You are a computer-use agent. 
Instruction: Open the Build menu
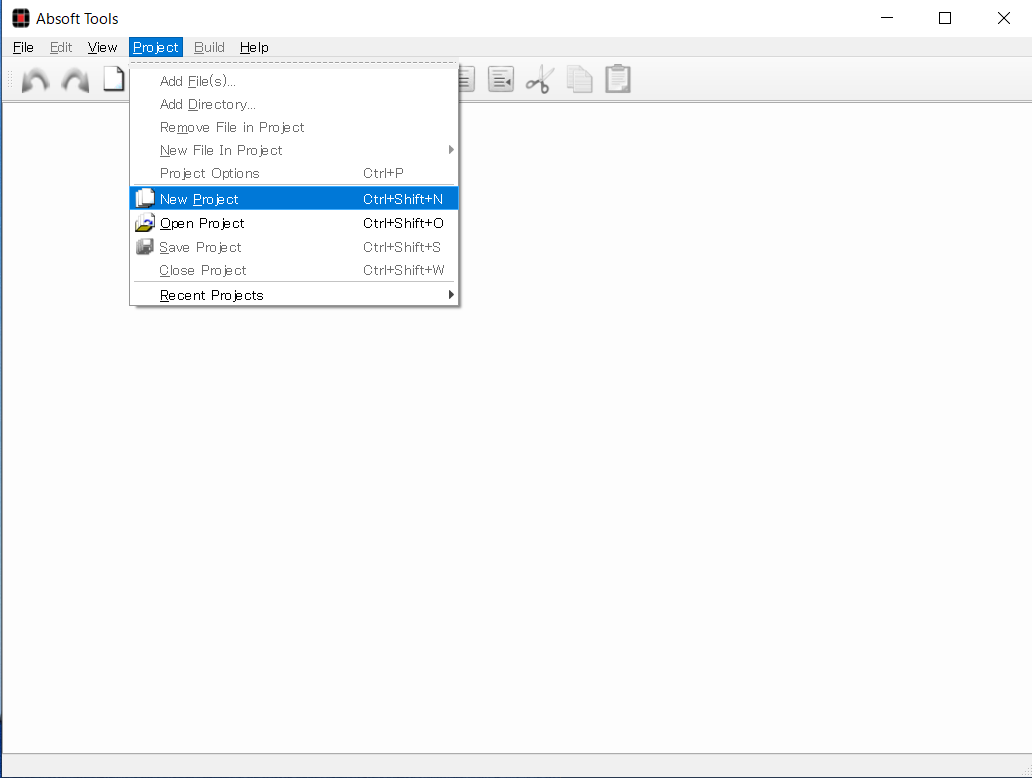click(209, 47)
